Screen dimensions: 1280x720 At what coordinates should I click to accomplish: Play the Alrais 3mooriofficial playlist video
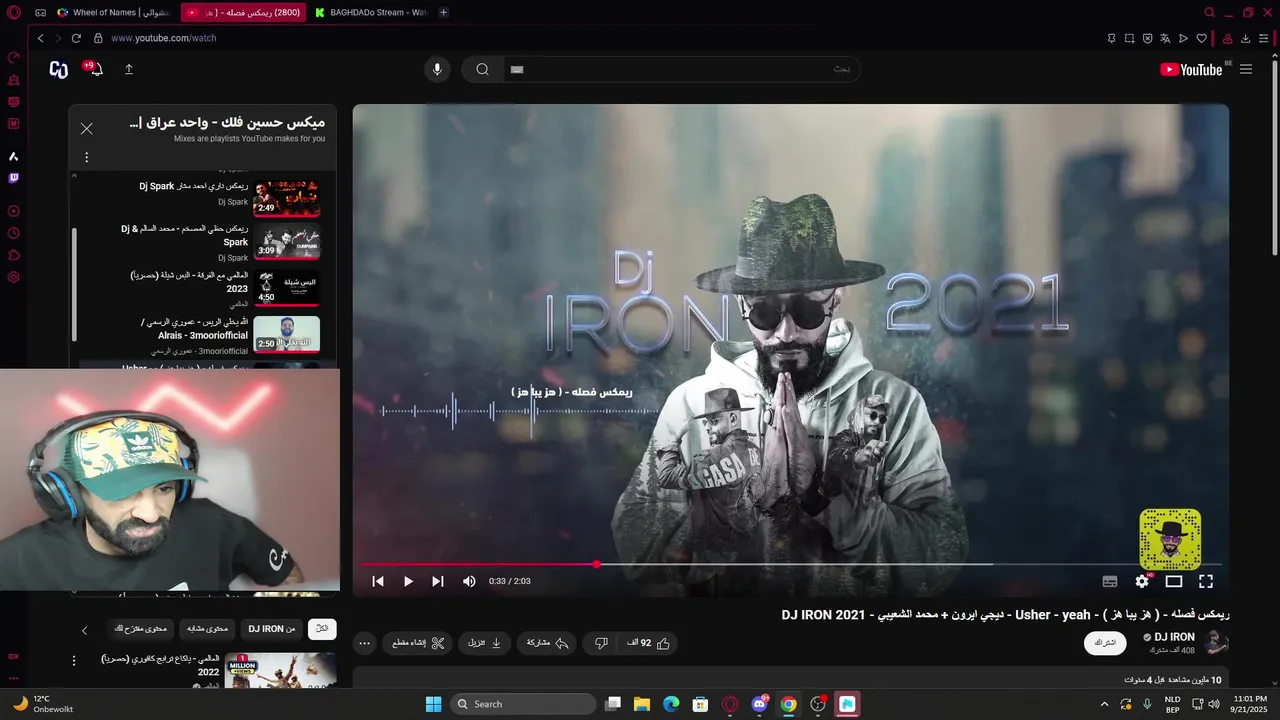pos(286,334)
